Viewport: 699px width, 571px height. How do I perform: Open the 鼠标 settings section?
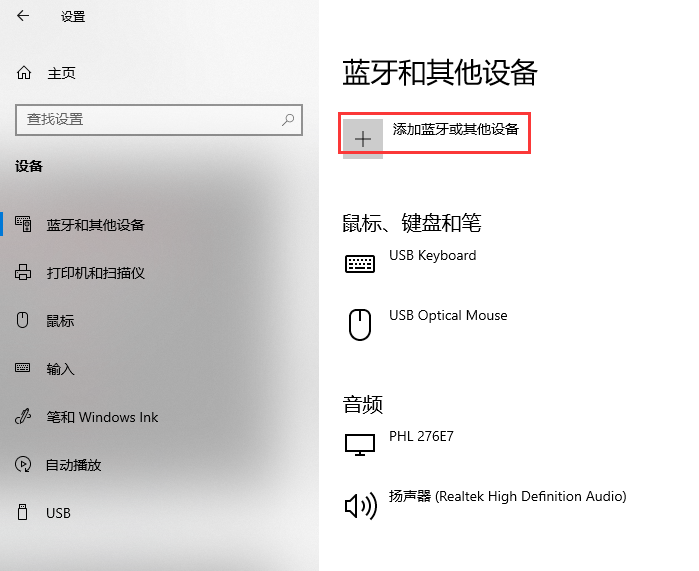pyautogui.click(x=60, y=321)
